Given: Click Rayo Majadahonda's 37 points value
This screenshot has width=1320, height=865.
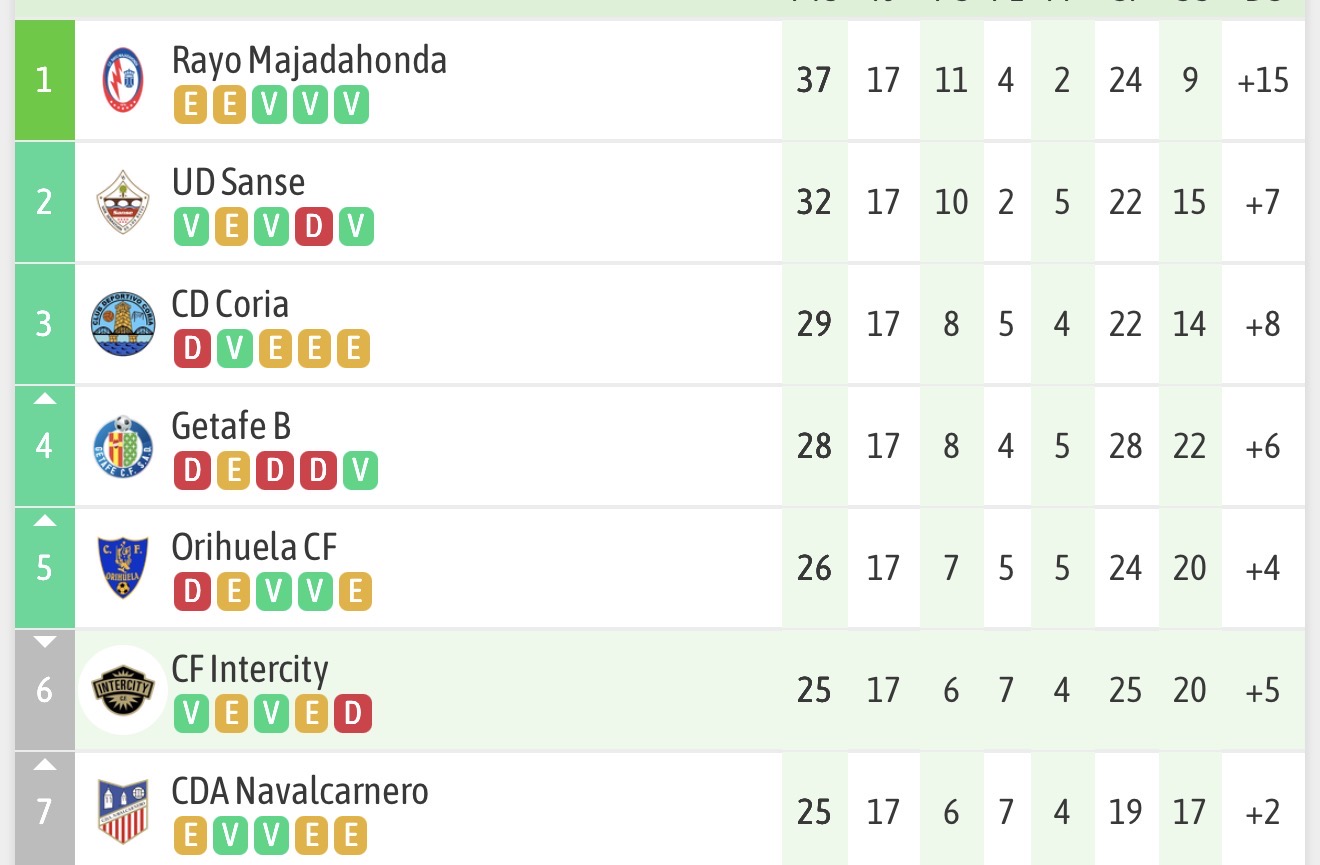Looking at the screenshot, I should click(814, 80).
